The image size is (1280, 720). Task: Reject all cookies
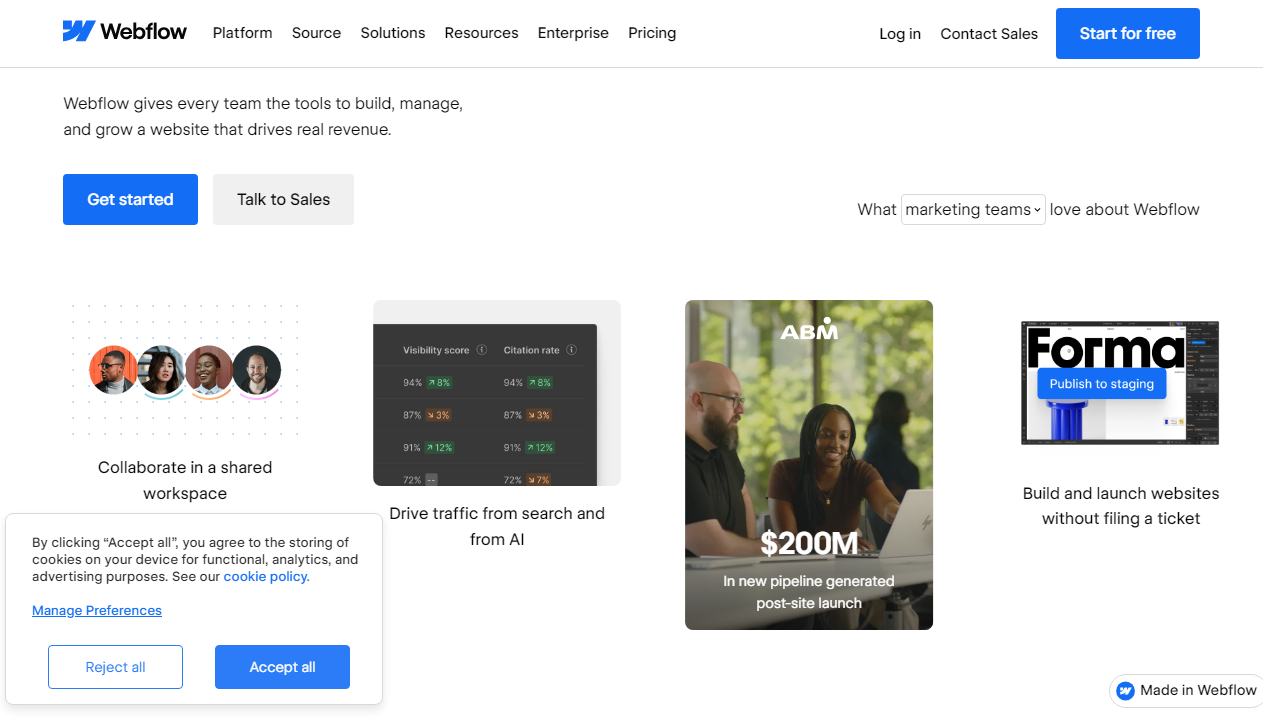pos(115,667)
